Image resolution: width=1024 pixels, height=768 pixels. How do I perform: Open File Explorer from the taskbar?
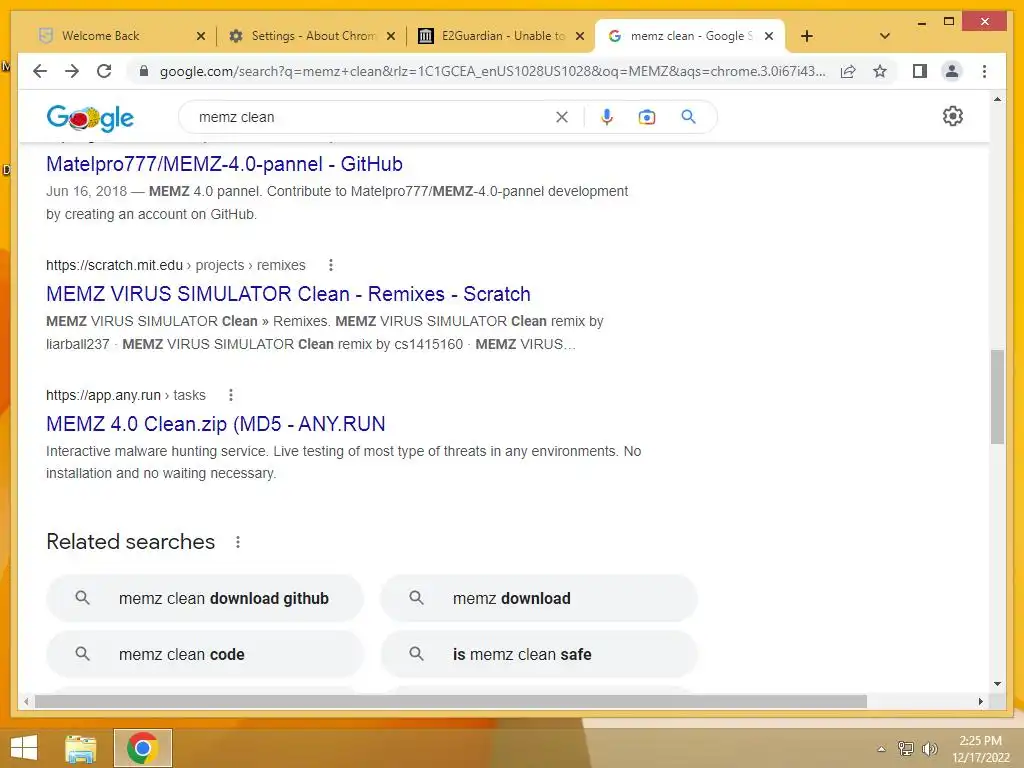(81, 748)
